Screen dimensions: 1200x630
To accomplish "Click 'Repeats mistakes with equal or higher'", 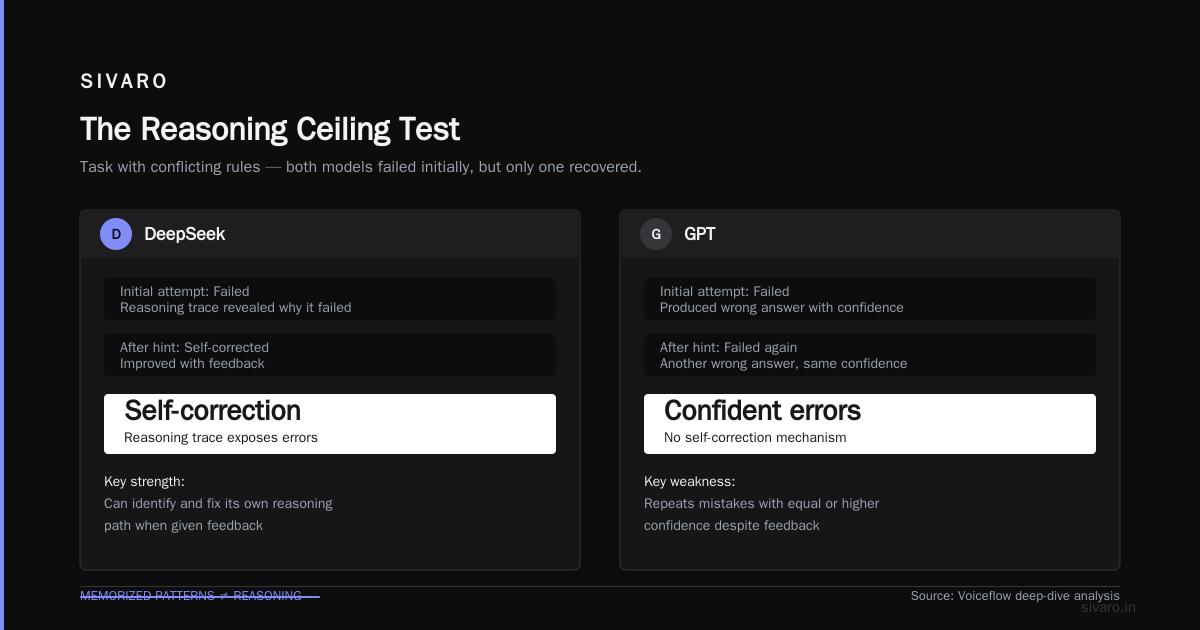I will pyautogui.click(x=762, y=504).
